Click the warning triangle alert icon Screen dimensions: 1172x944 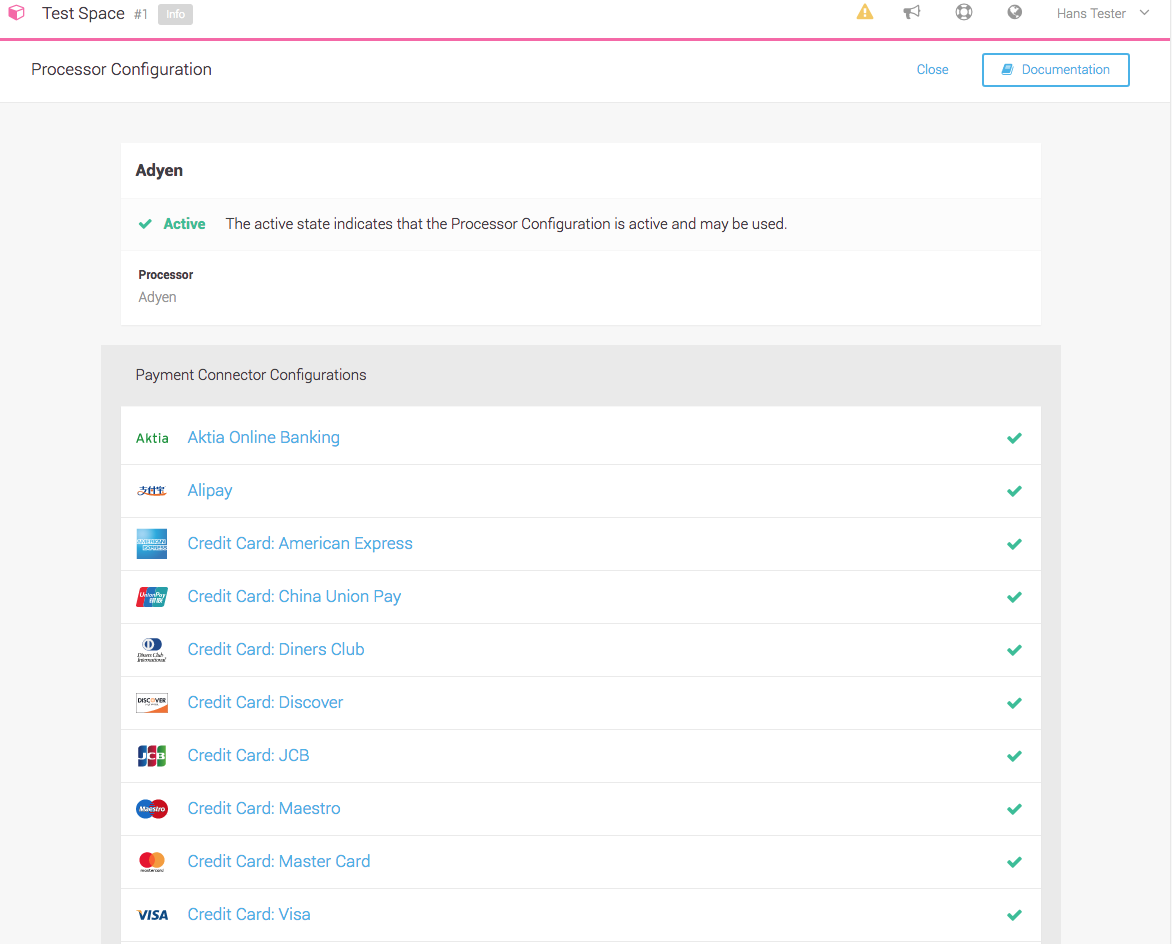(x=864, y=12)
